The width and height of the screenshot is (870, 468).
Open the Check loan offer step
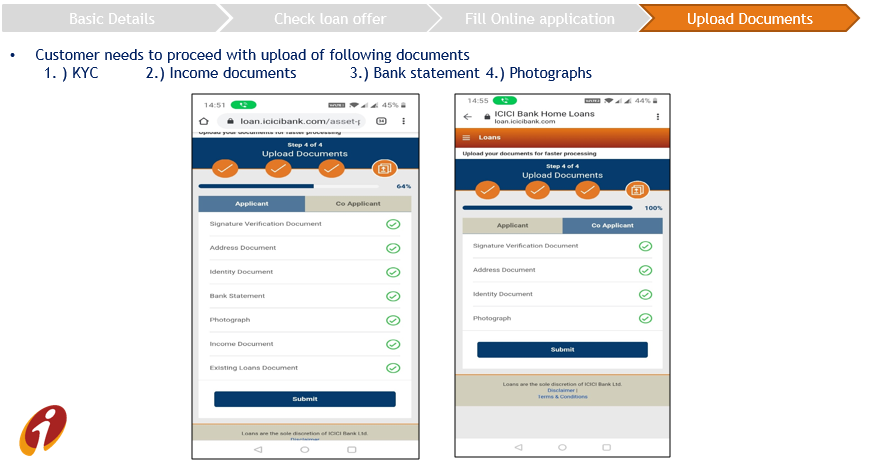[x=330, y=18]
